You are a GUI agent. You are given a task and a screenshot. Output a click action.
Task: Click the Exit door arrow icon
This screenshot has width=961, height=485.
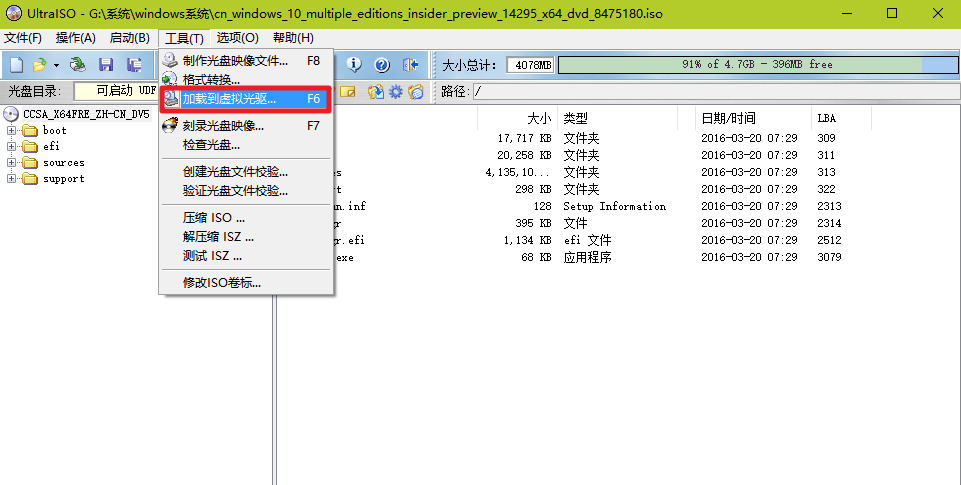coord(410,64)
